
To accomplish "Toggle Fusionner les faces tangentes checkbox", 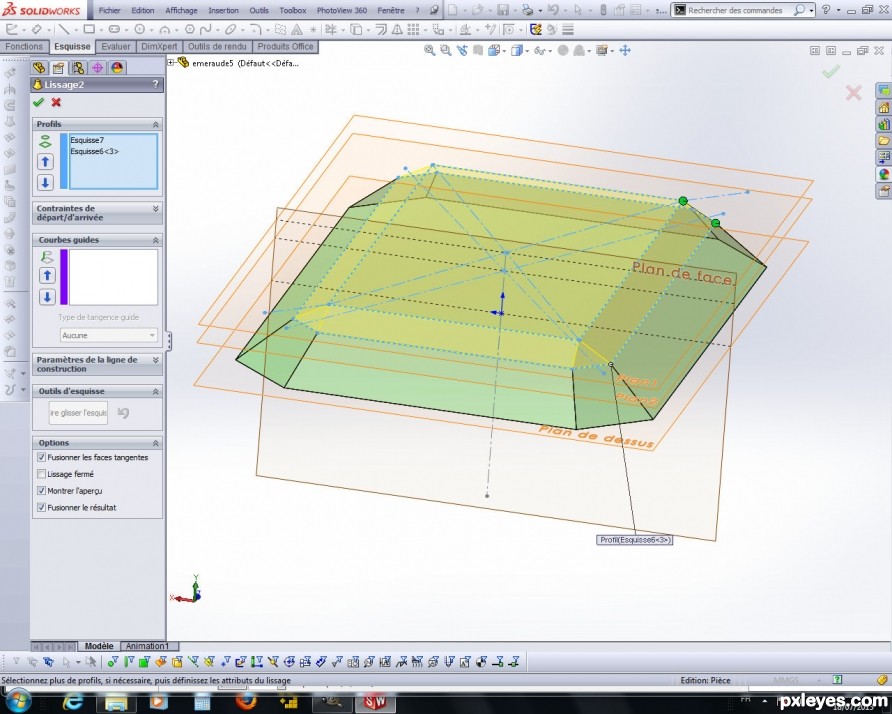I will [x=41, y=457].
